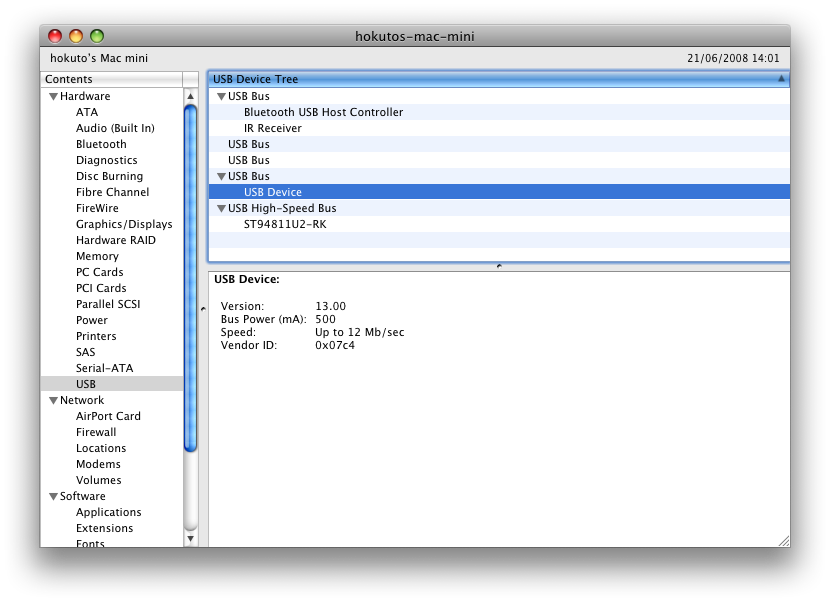This screenshot has width=830, height=602.
Task: Collapse the first USB Bus disclosure triangle
Action: (222, 96)
